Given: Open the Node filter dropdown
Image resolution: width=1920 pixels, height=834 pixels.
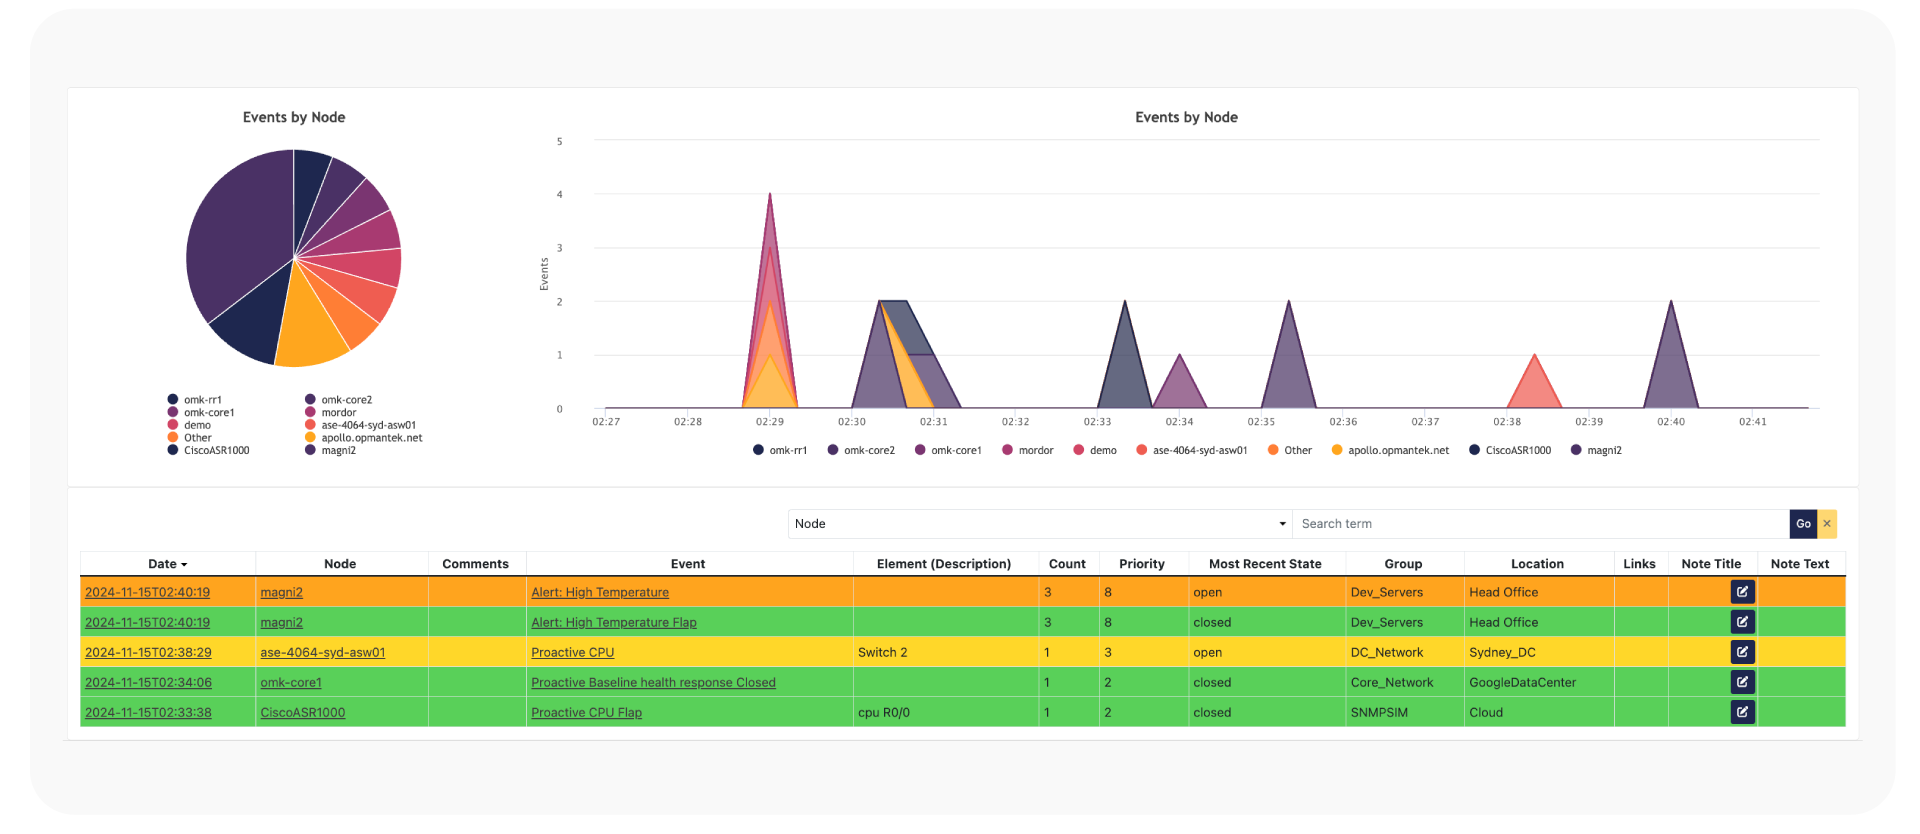Looking at the screenshot, I should 1040,524.
